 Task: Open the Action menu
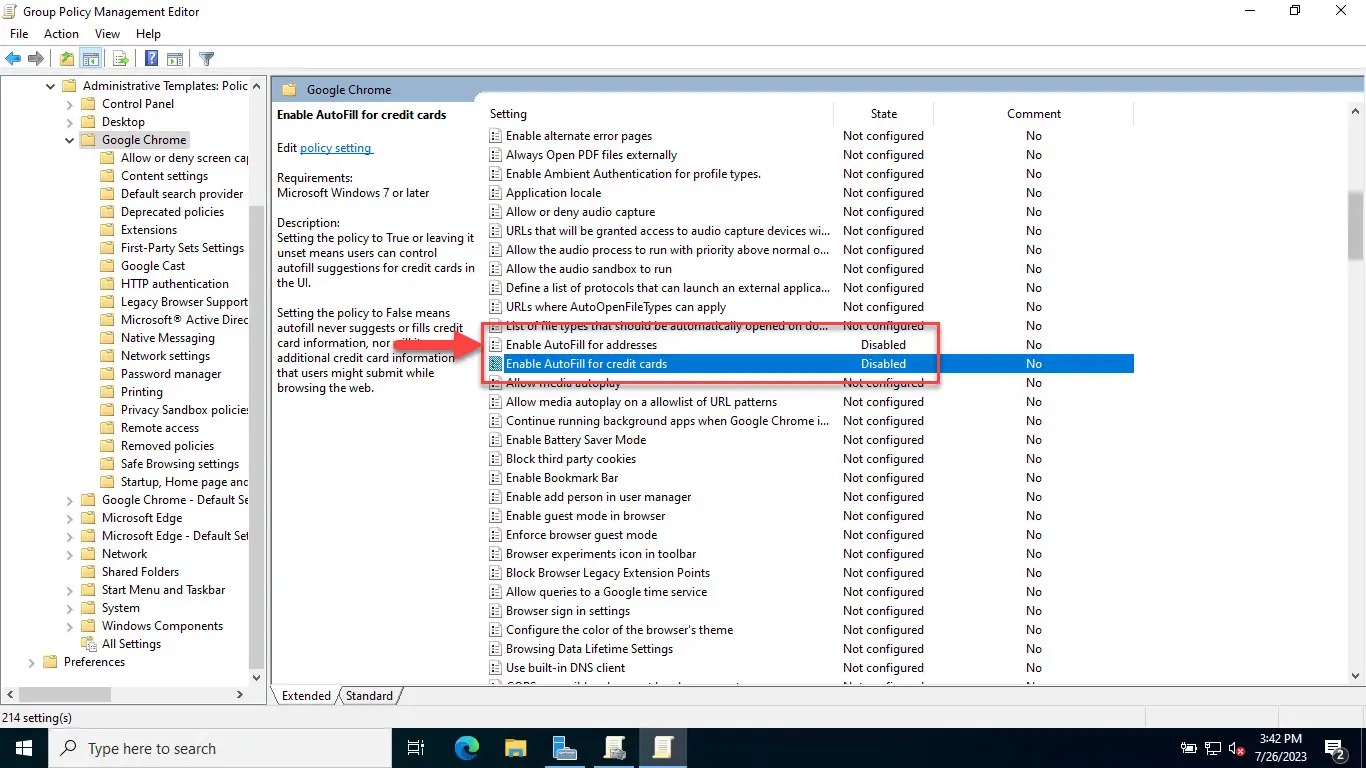[x=61, y=34]
